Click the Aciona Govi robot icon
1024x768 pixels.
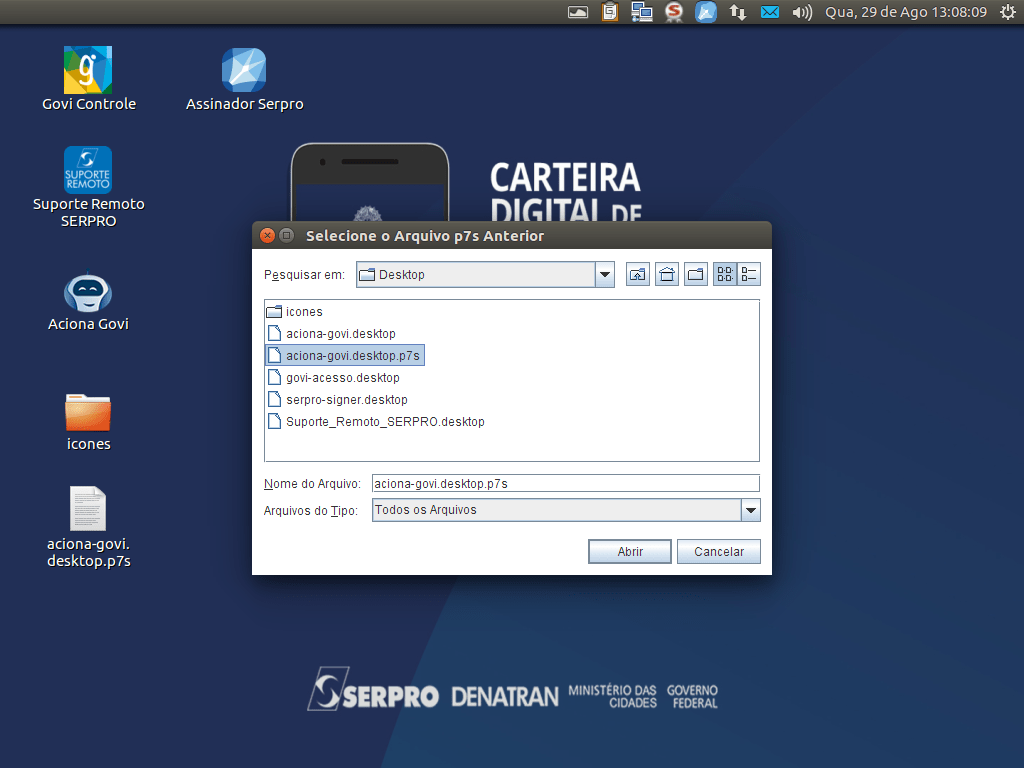[88, 291]
